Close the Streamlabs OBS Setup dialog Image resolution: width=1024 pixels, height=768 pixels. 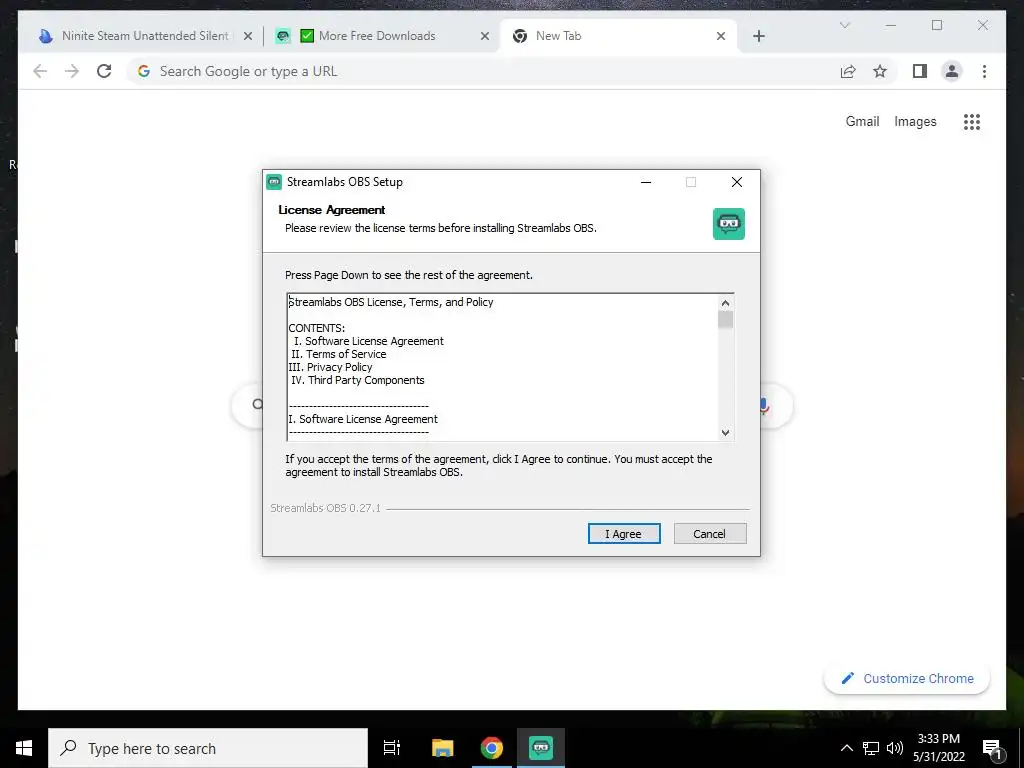(x=737, y=182)
